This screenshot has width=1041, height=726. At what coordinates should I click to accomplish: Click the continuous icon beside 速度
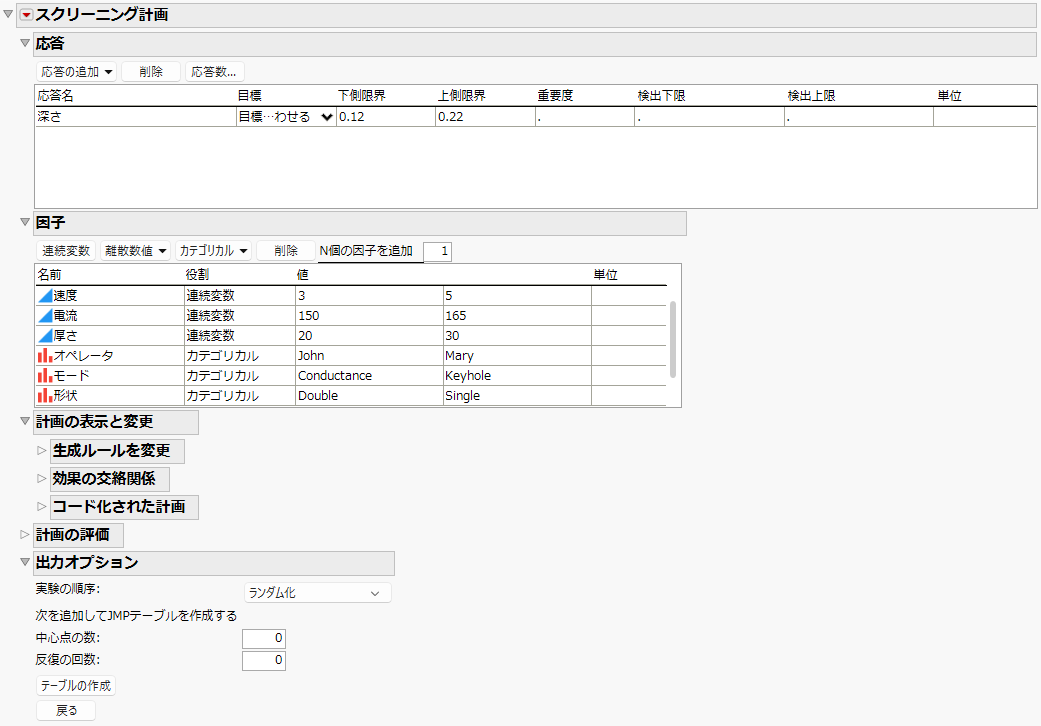tap(45, 296)
